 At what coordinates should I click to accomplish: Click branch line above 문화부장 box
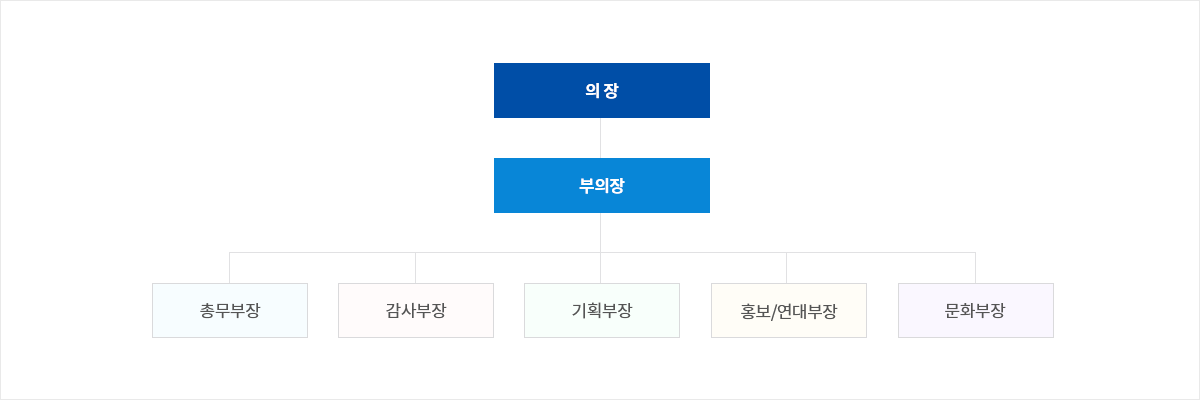coord(975,267)
